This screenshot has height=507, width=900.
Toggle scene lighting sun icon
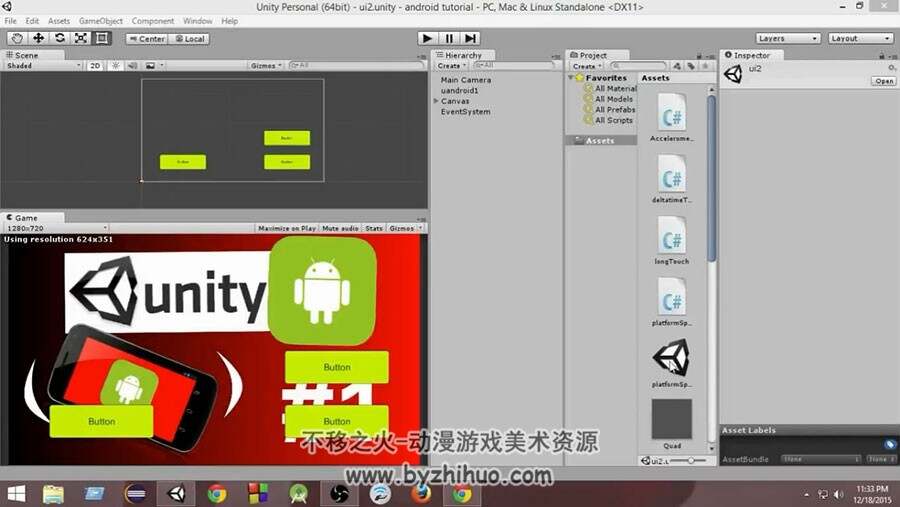(x=115, y=66)
